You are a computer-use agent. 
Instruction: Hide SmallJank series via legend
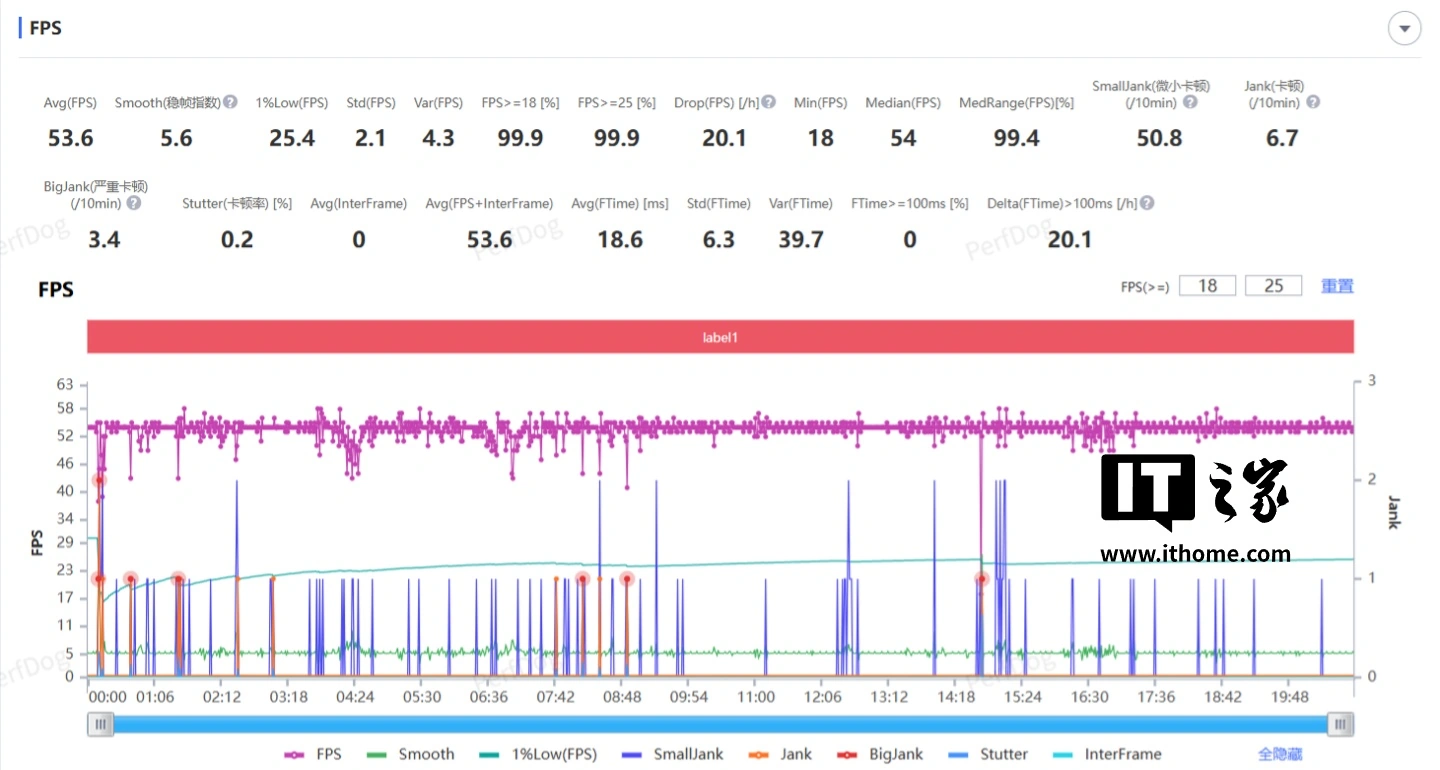[672, 754]
